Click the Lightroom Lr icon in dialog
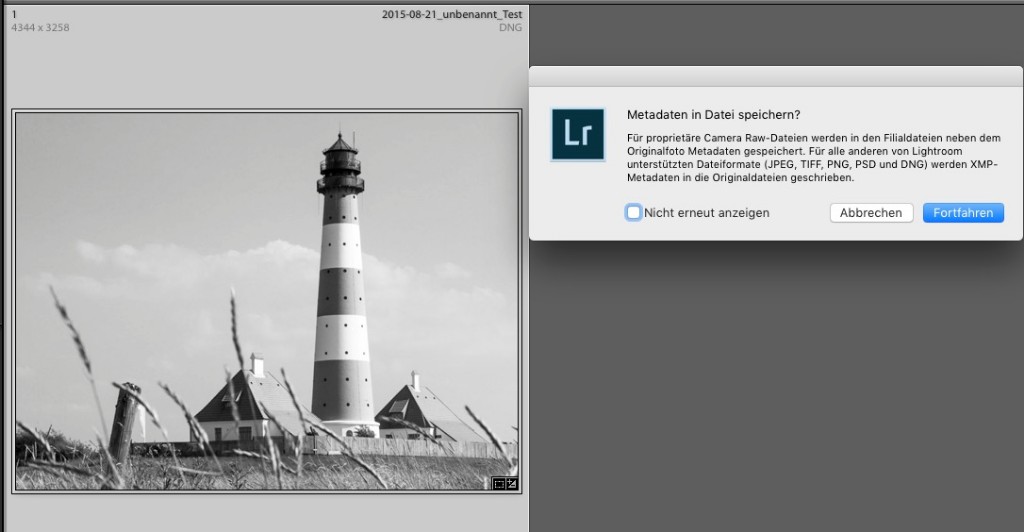Screen dimensions: 1024x532 pyautogui.click(x=578, y=135)
